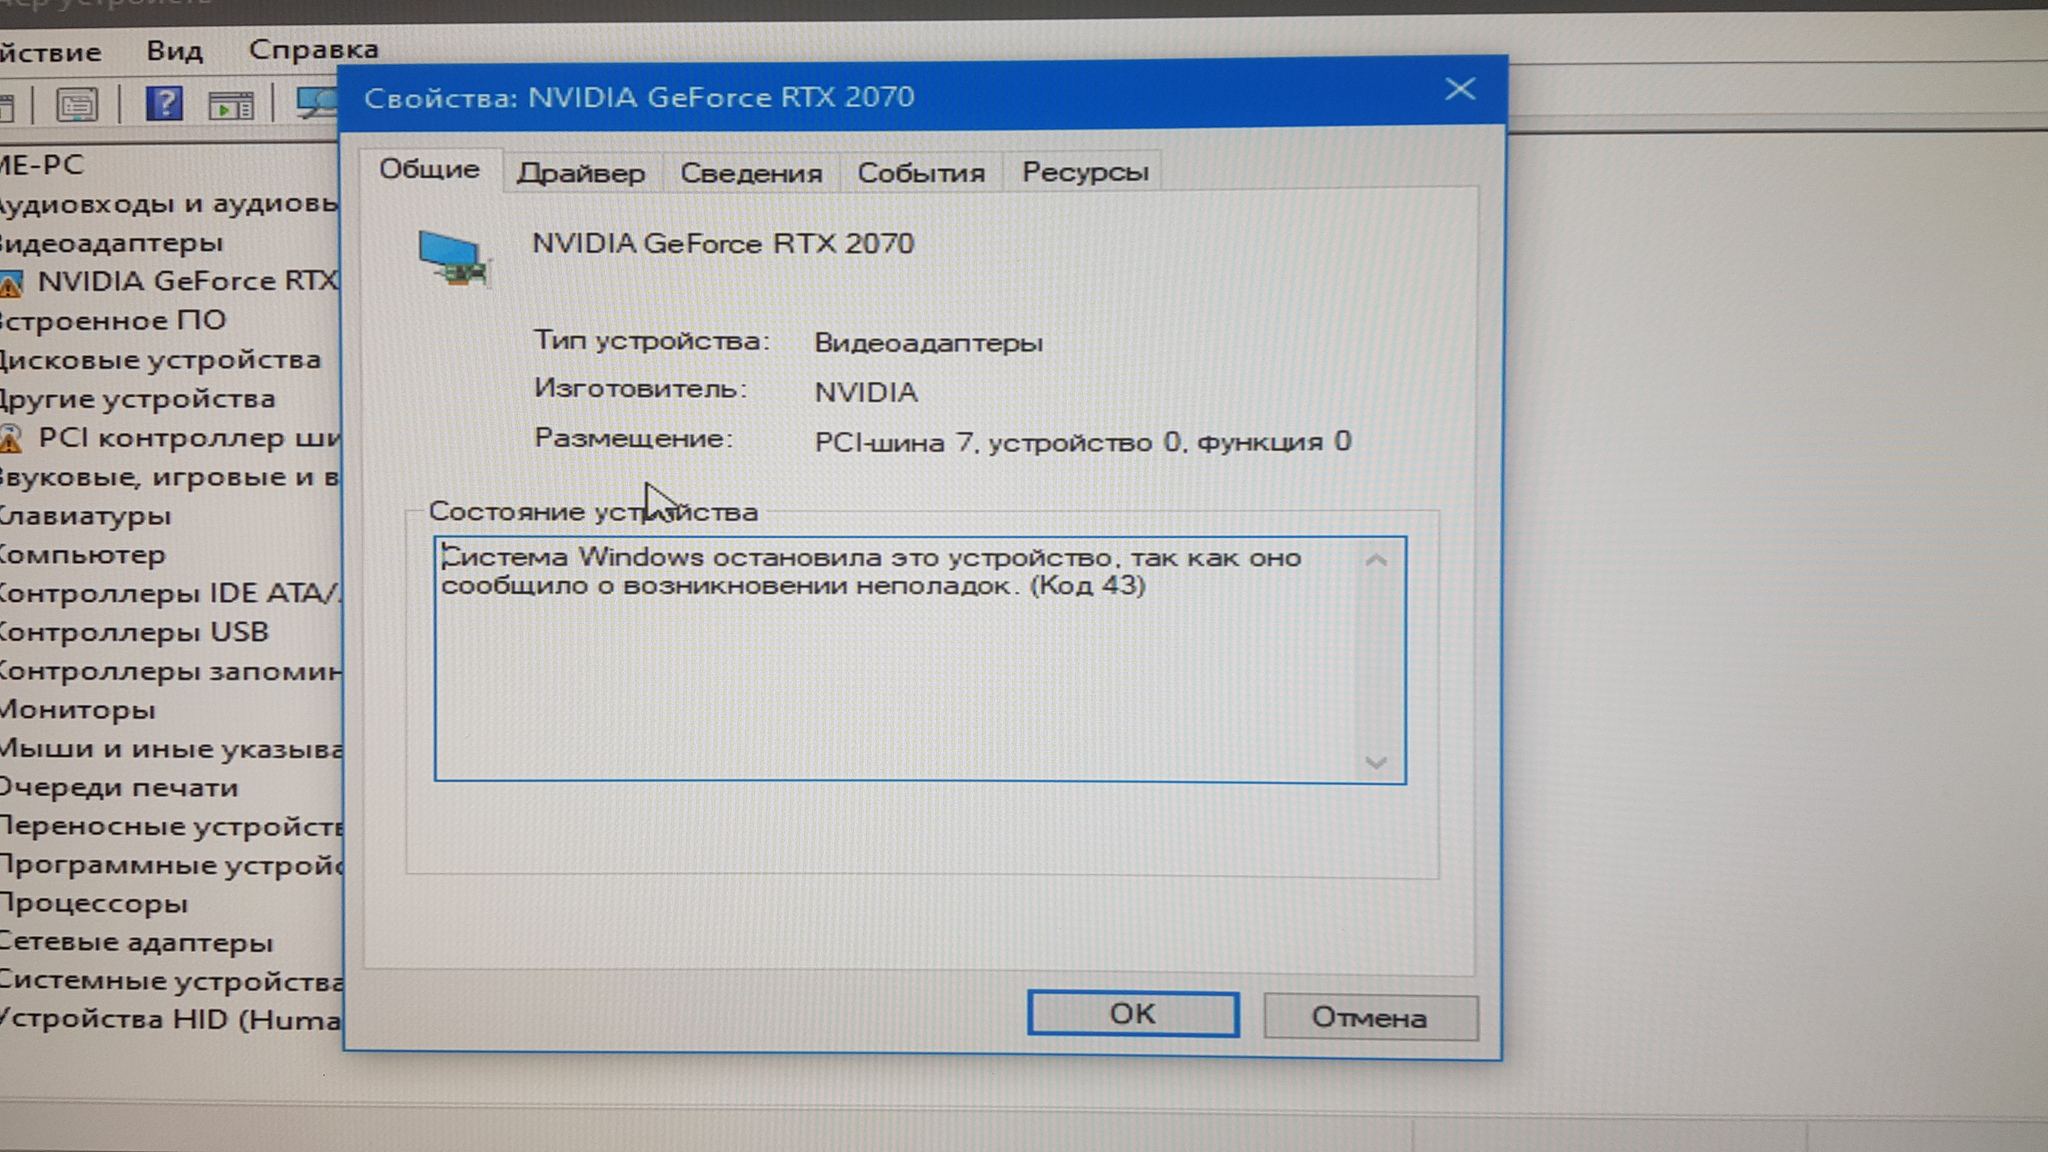Screen dimensions: 2048x1152
Task: Click the scroll down arrow in device status box
Action: [1376, 762]
